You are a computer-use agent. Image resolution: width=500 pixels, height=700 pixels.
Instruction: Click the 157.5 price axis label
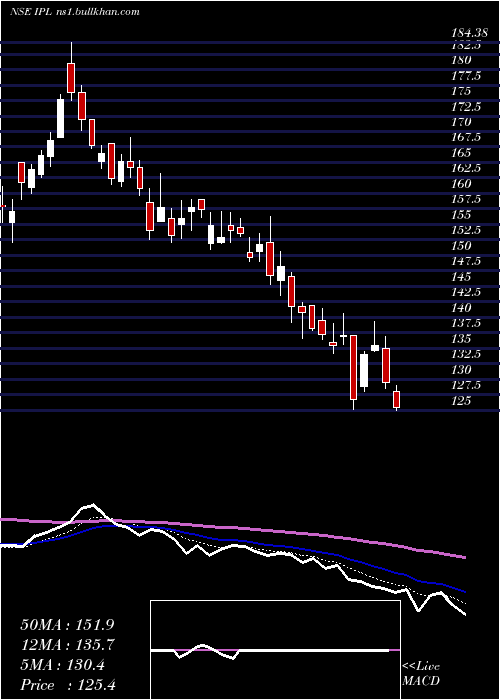point(467,199)
